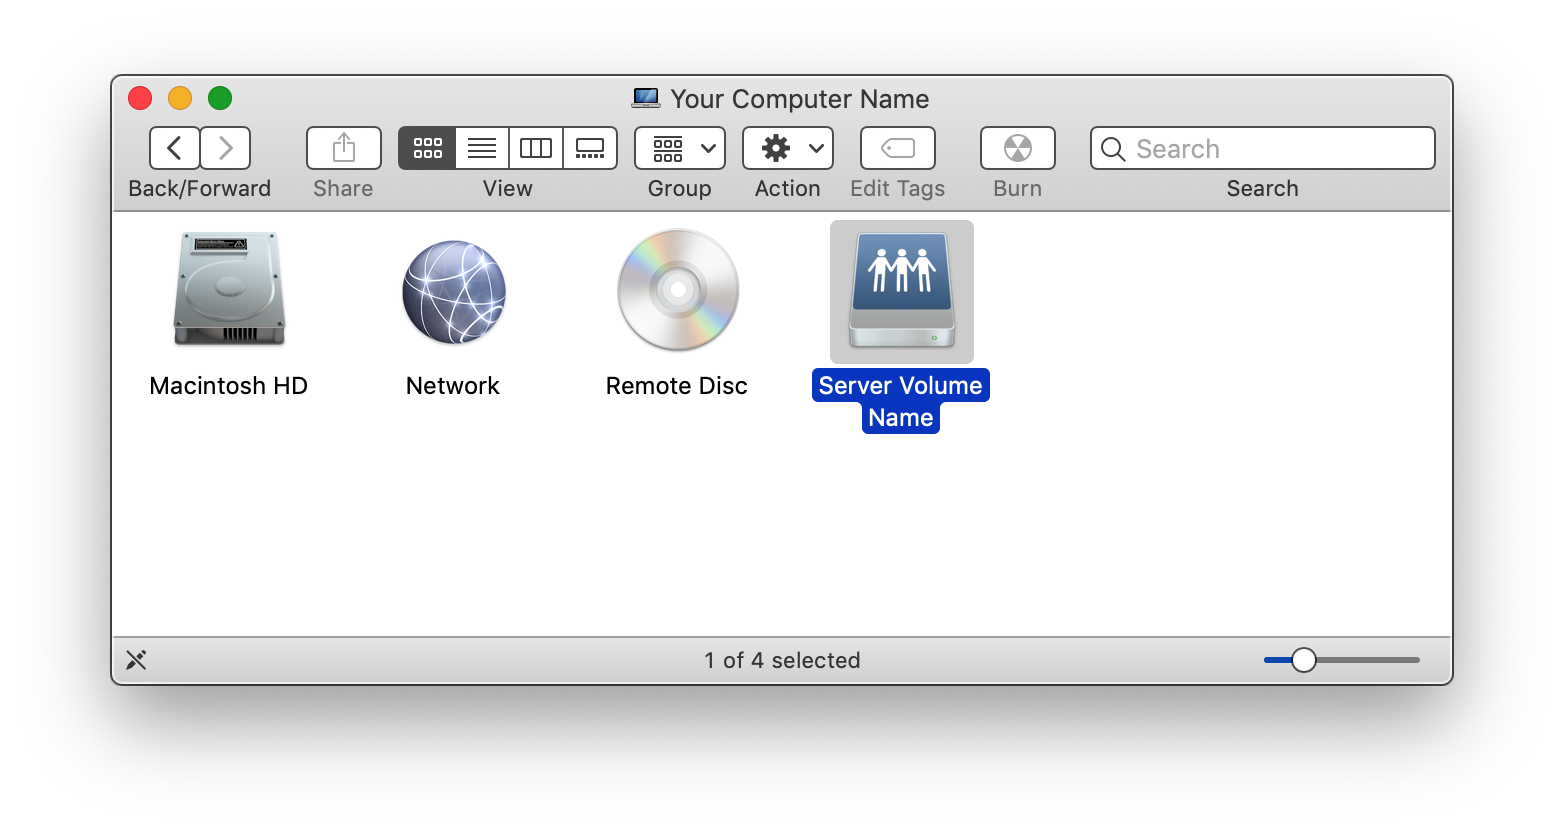Image resolution: width=1564 pixels, height=832 pixels.
Task: Select the Macintosh HD drive icon
Action: 229,290
